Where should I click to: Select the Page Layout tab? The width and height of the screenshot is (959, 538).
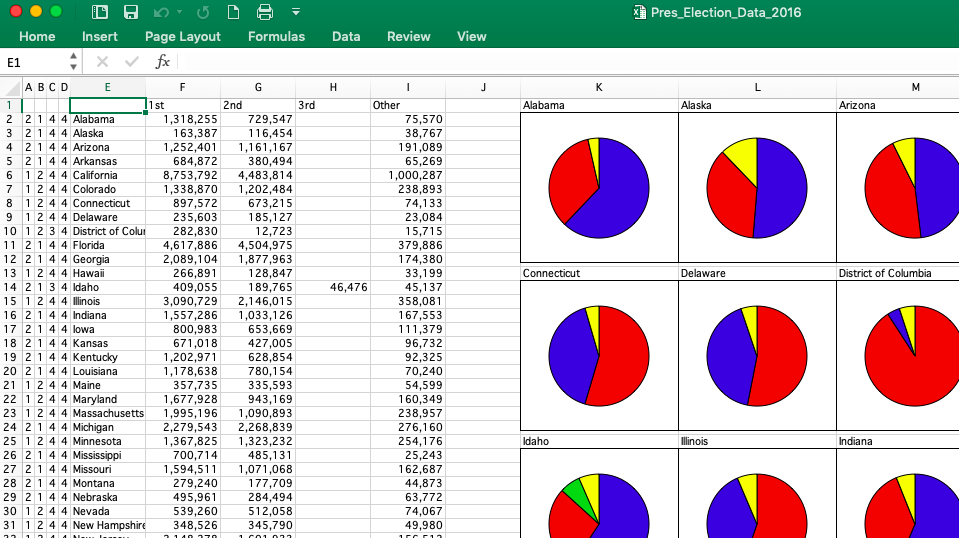[183, 37]
